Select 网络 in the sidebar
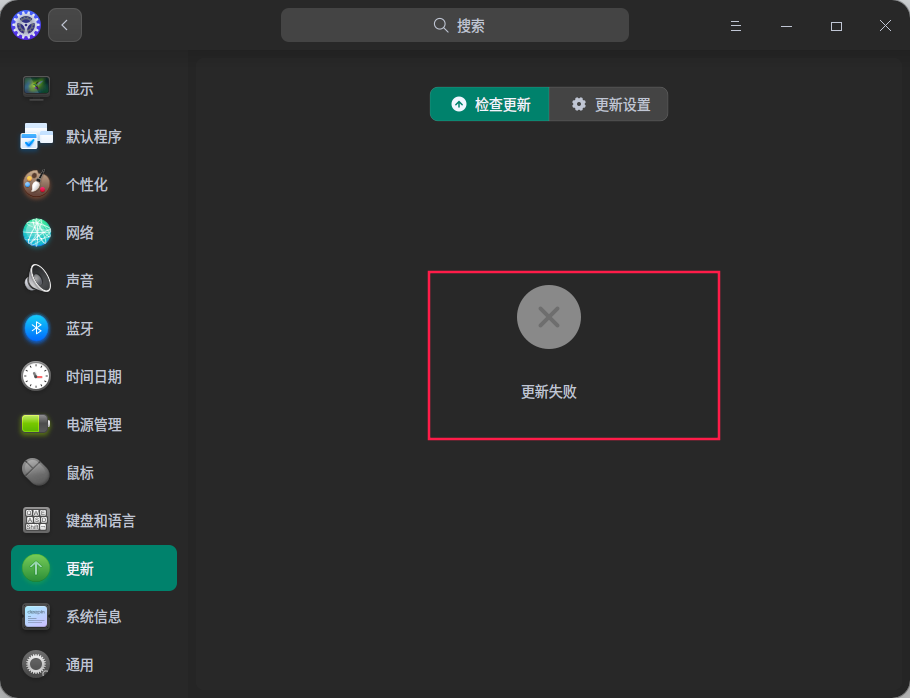 tap(93, 233)
